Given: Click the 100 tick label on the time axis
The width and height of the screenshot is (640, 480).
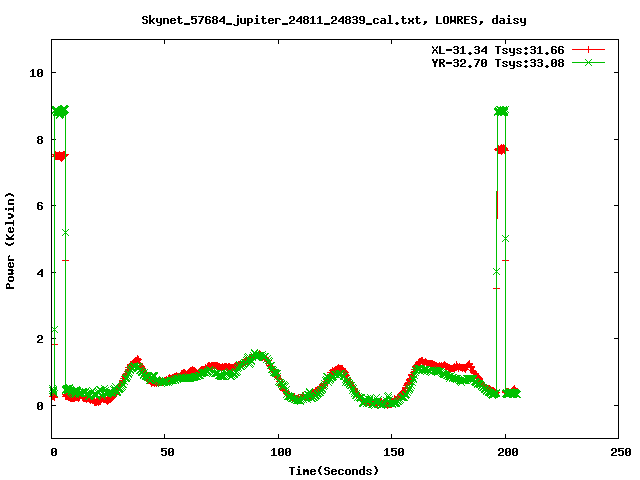Looking at the screenshot, I should (279, 452).
